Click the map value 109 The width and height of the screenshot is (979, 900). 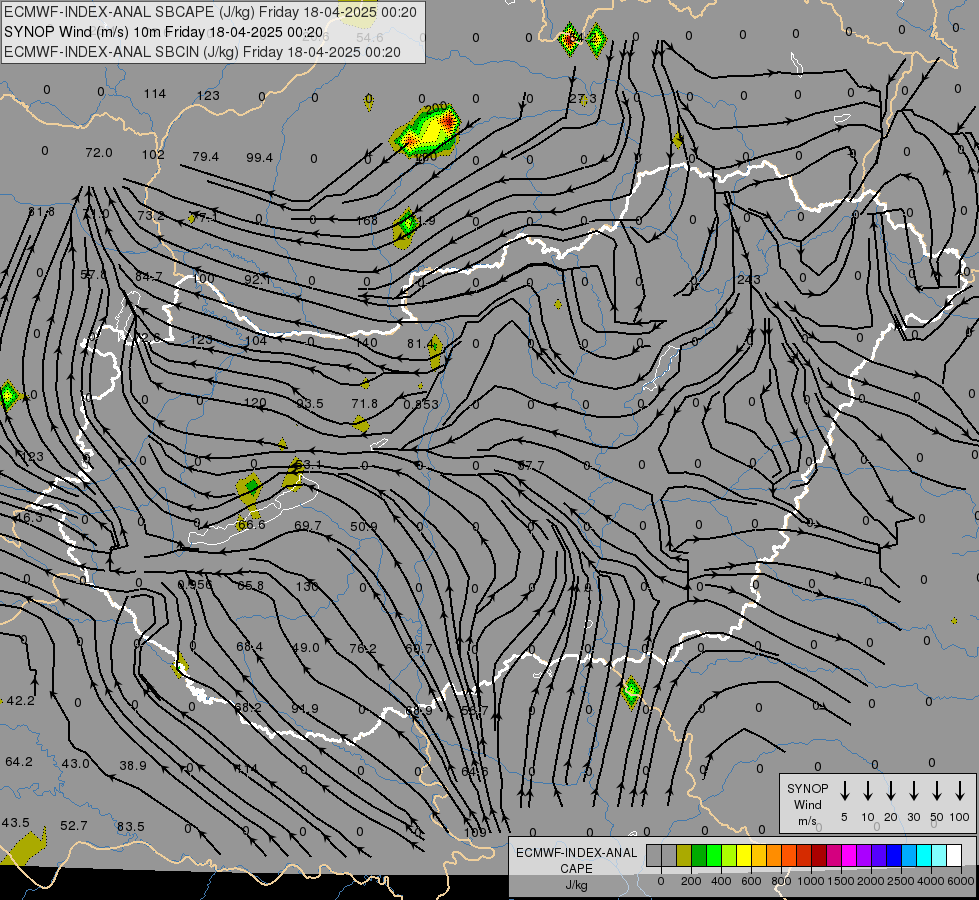(x=475, y=832)
